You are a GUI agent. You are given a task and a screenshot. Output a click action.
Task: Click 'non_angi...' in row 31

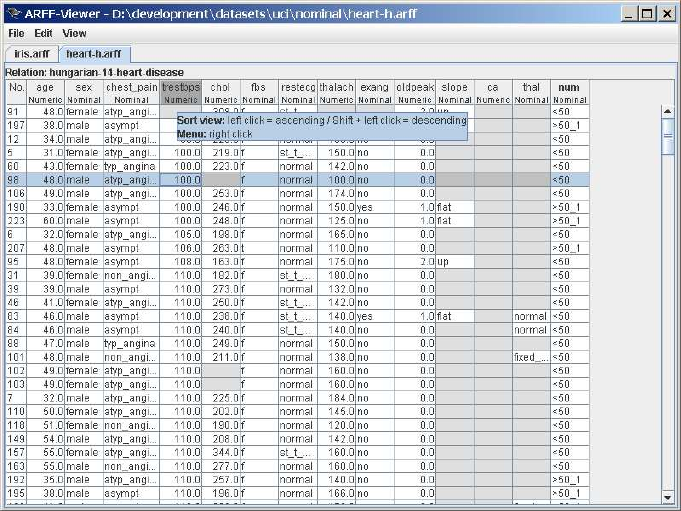tap(131, 275)
